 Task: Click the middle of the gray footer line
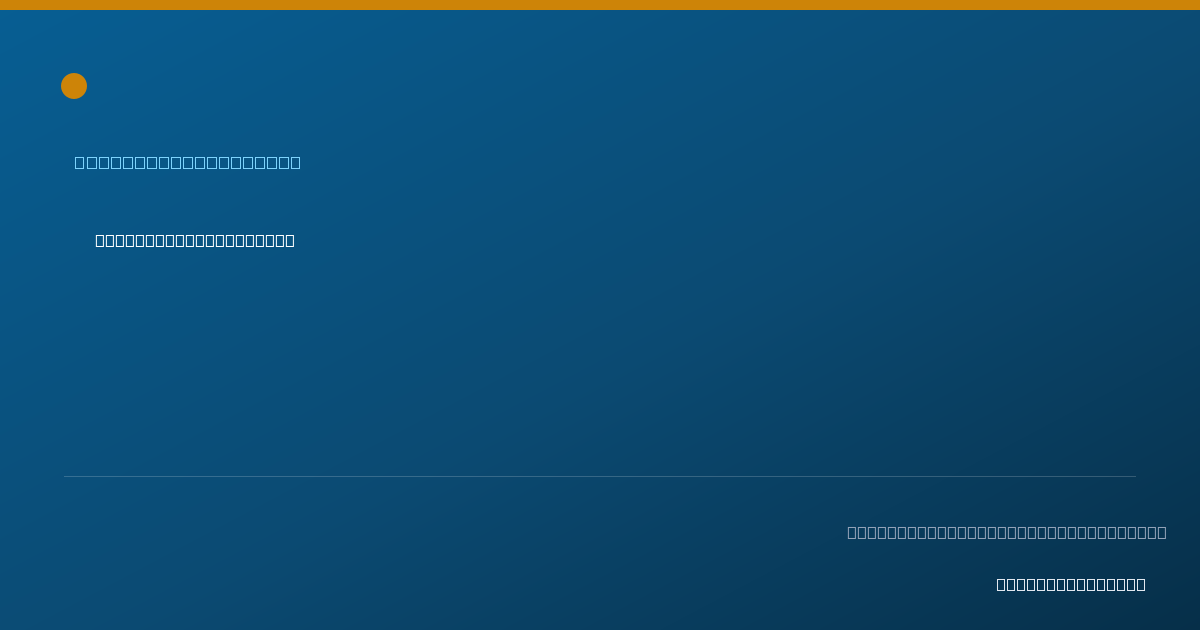pyautogui.click(x=1007, y=532)
